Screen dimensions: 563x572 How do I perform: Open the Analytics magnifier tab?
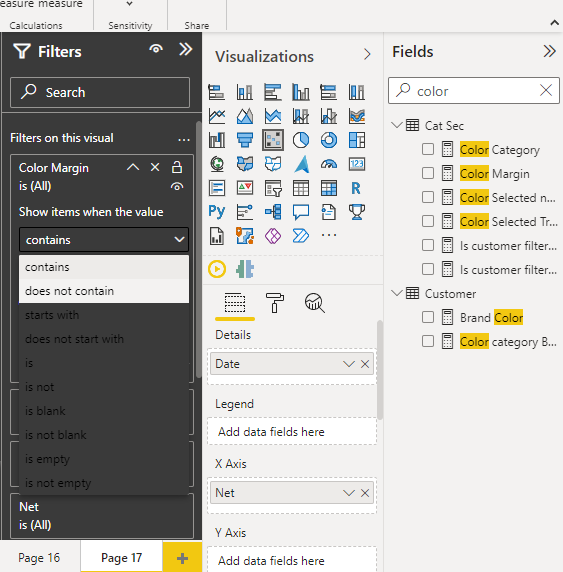[315, 303]
